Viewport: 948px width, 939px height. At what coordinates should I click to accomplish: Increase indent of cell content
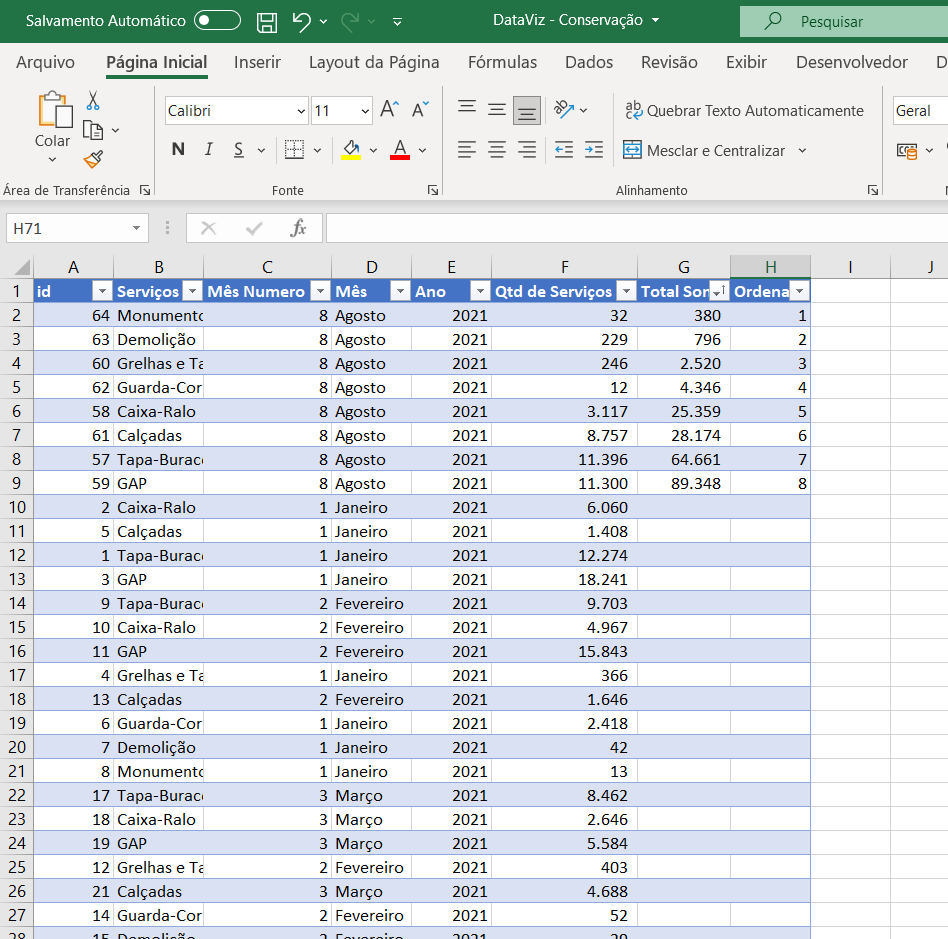point(594,149)
